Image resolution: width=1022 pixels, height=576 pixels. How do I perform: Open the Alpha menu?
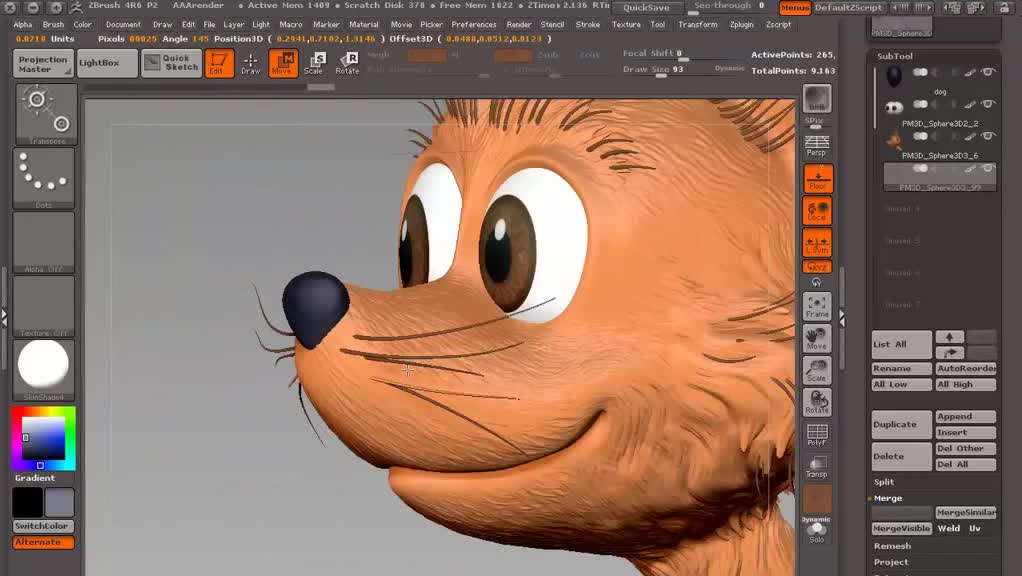click(23, 24)
